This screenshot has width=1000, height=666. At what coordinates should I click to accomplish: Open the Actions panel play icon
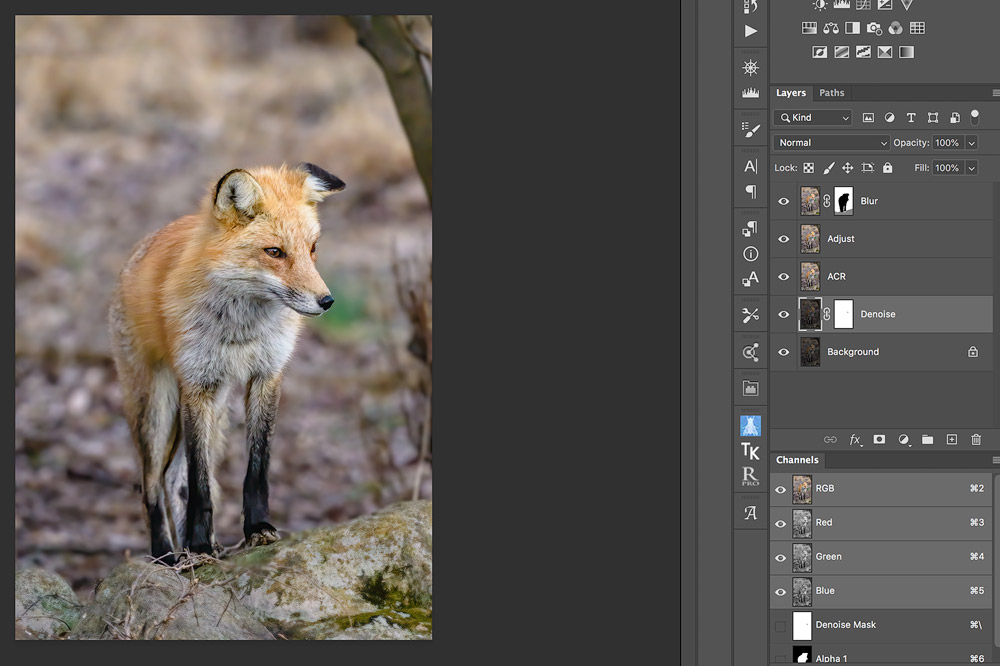750,31
